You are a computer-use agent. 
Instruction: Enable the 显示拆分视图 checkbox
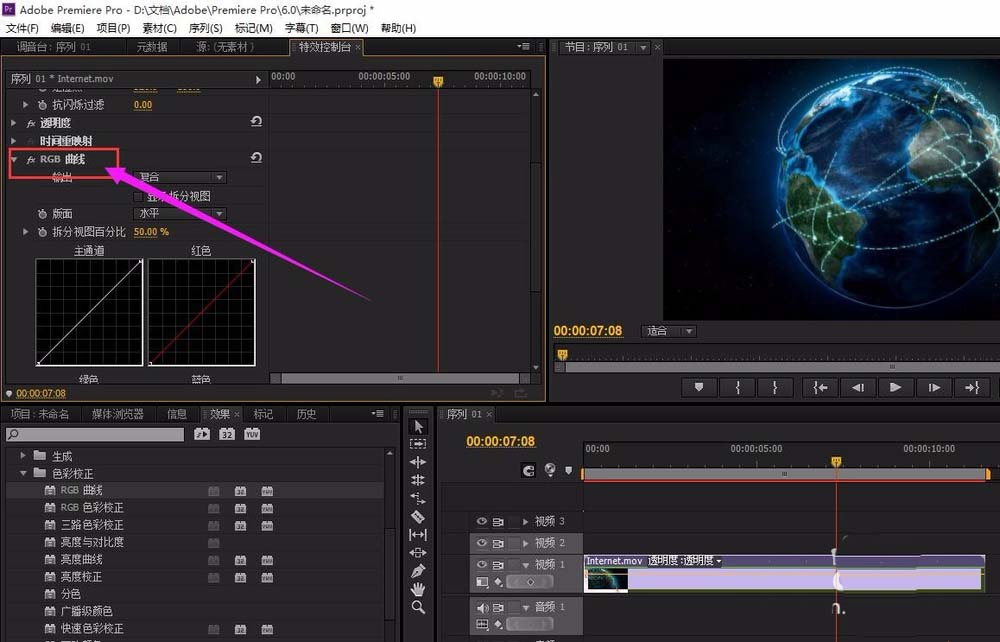[138, 196]
